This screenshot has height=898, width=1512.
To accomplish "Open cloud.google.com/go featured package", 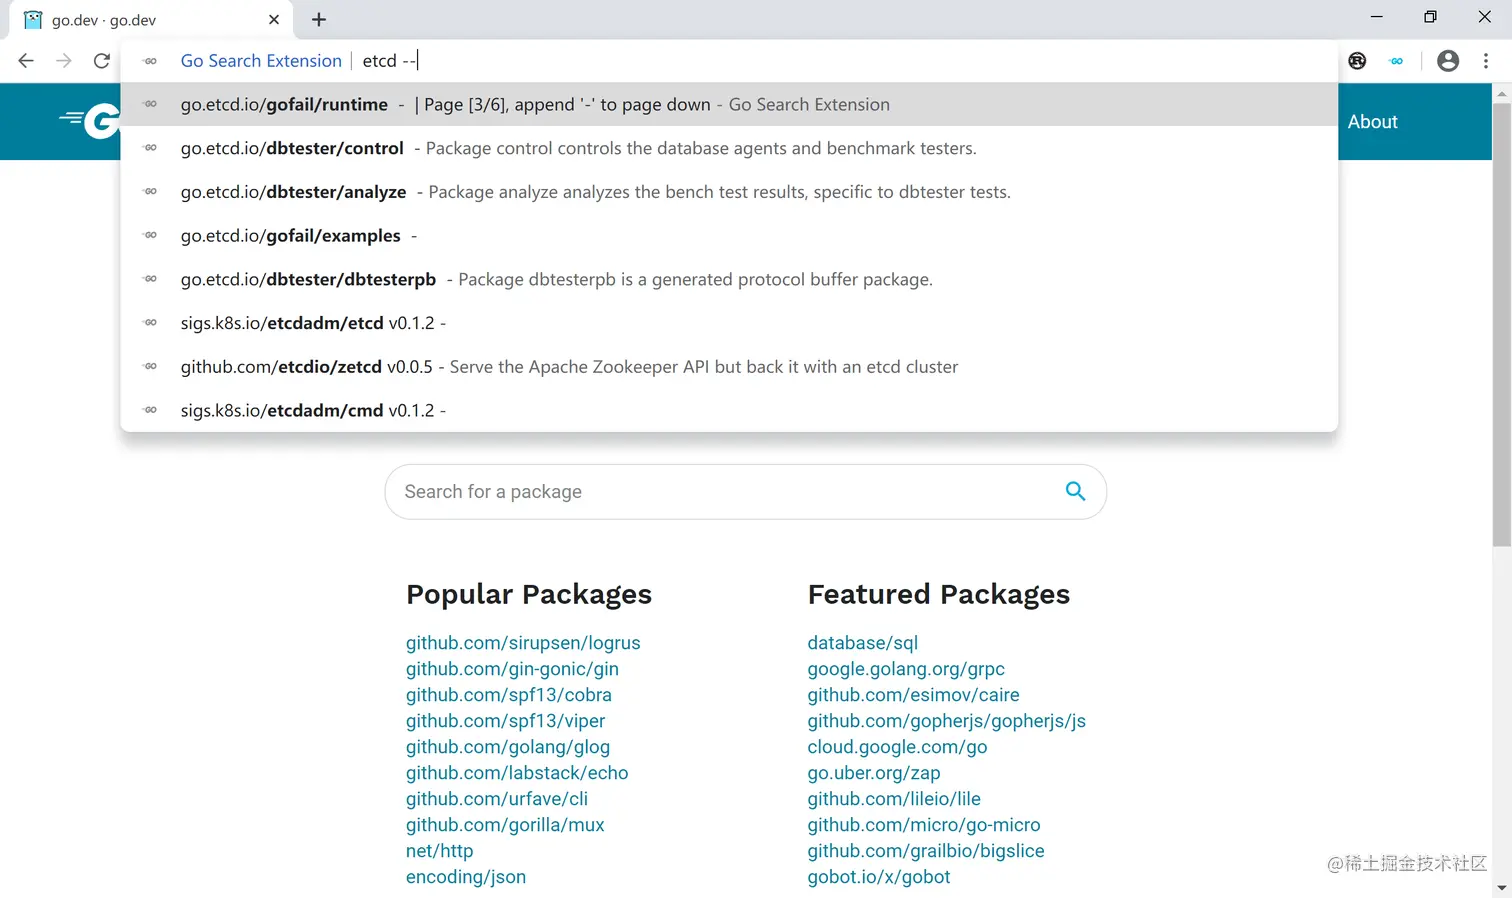I will click(x=898, y=747).
